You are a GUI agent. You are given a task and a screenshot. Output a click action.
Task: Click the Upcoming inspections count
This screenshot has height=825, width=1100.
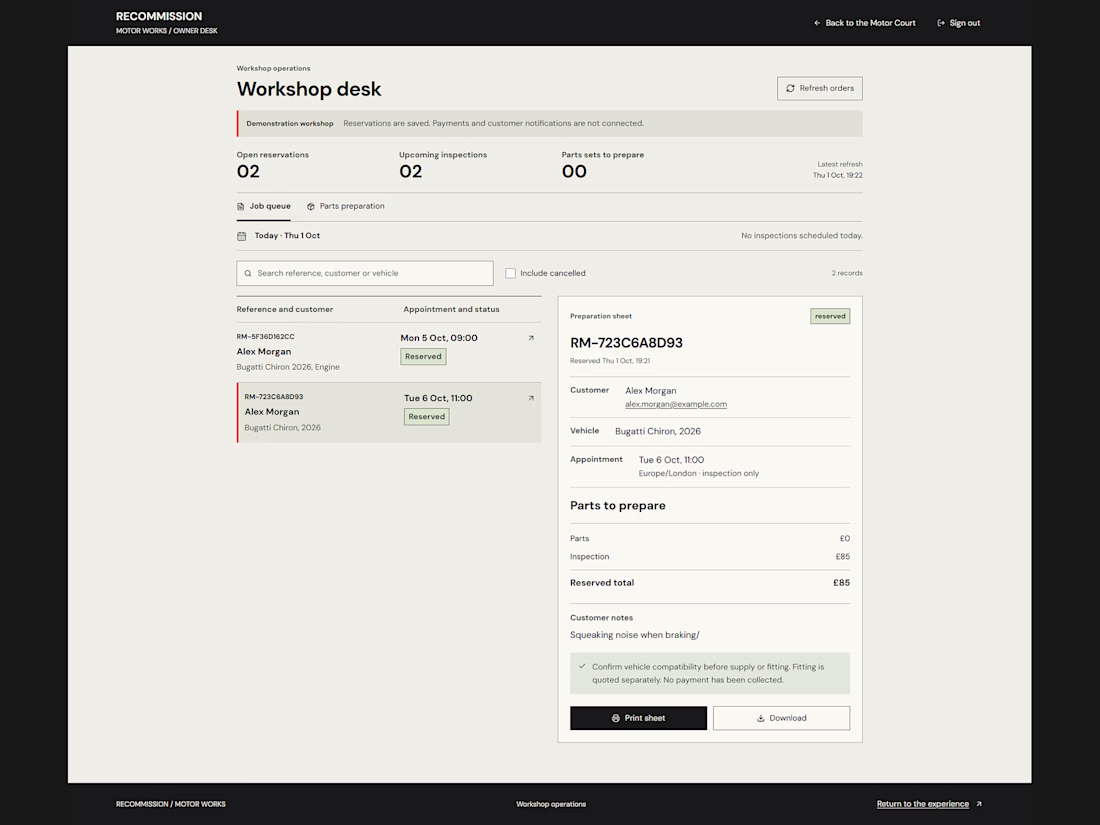(411, 172)
